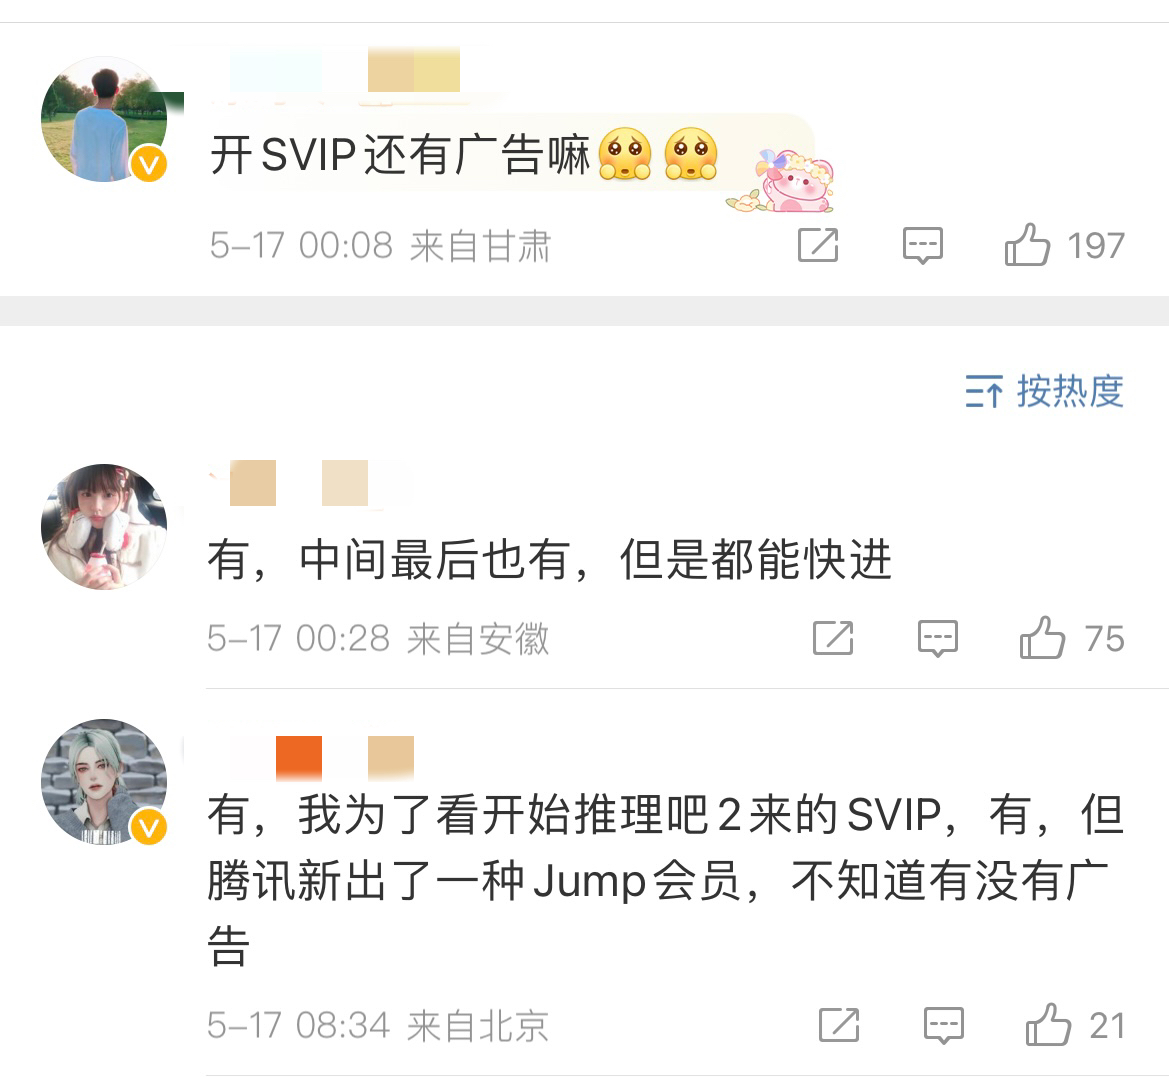The image size is (1169, 1077).
Task: Open the green-haired character avatar
Action: tap(104, 782)
